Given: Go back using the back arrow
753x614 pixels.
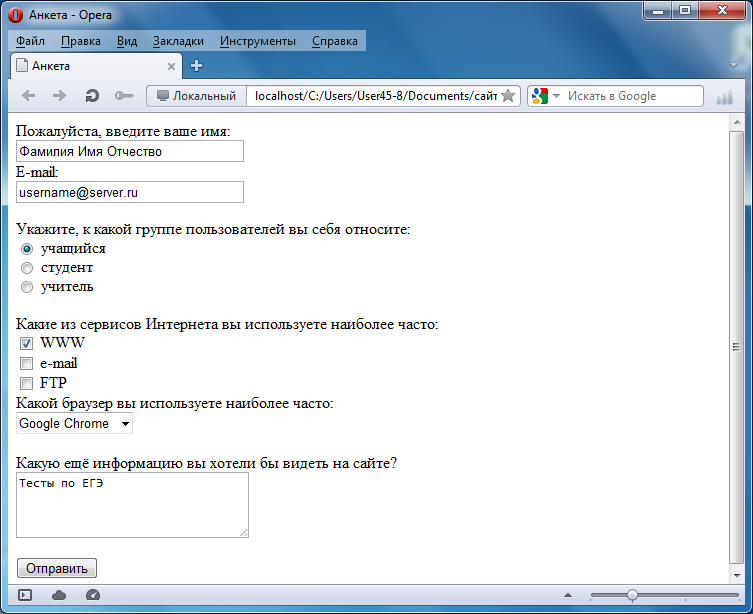Looking at the screenshot, I should (29, 96).
